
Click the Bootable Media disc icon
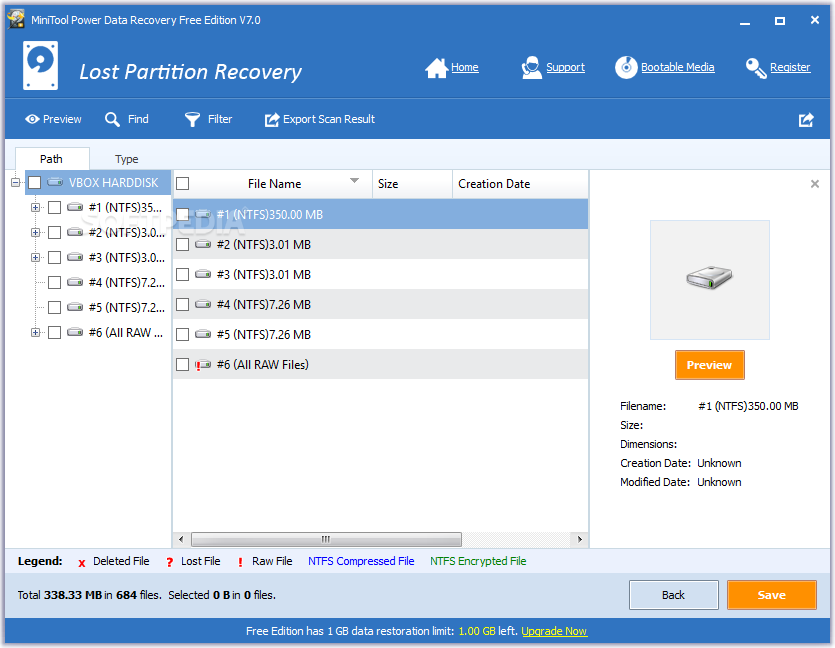626,68
